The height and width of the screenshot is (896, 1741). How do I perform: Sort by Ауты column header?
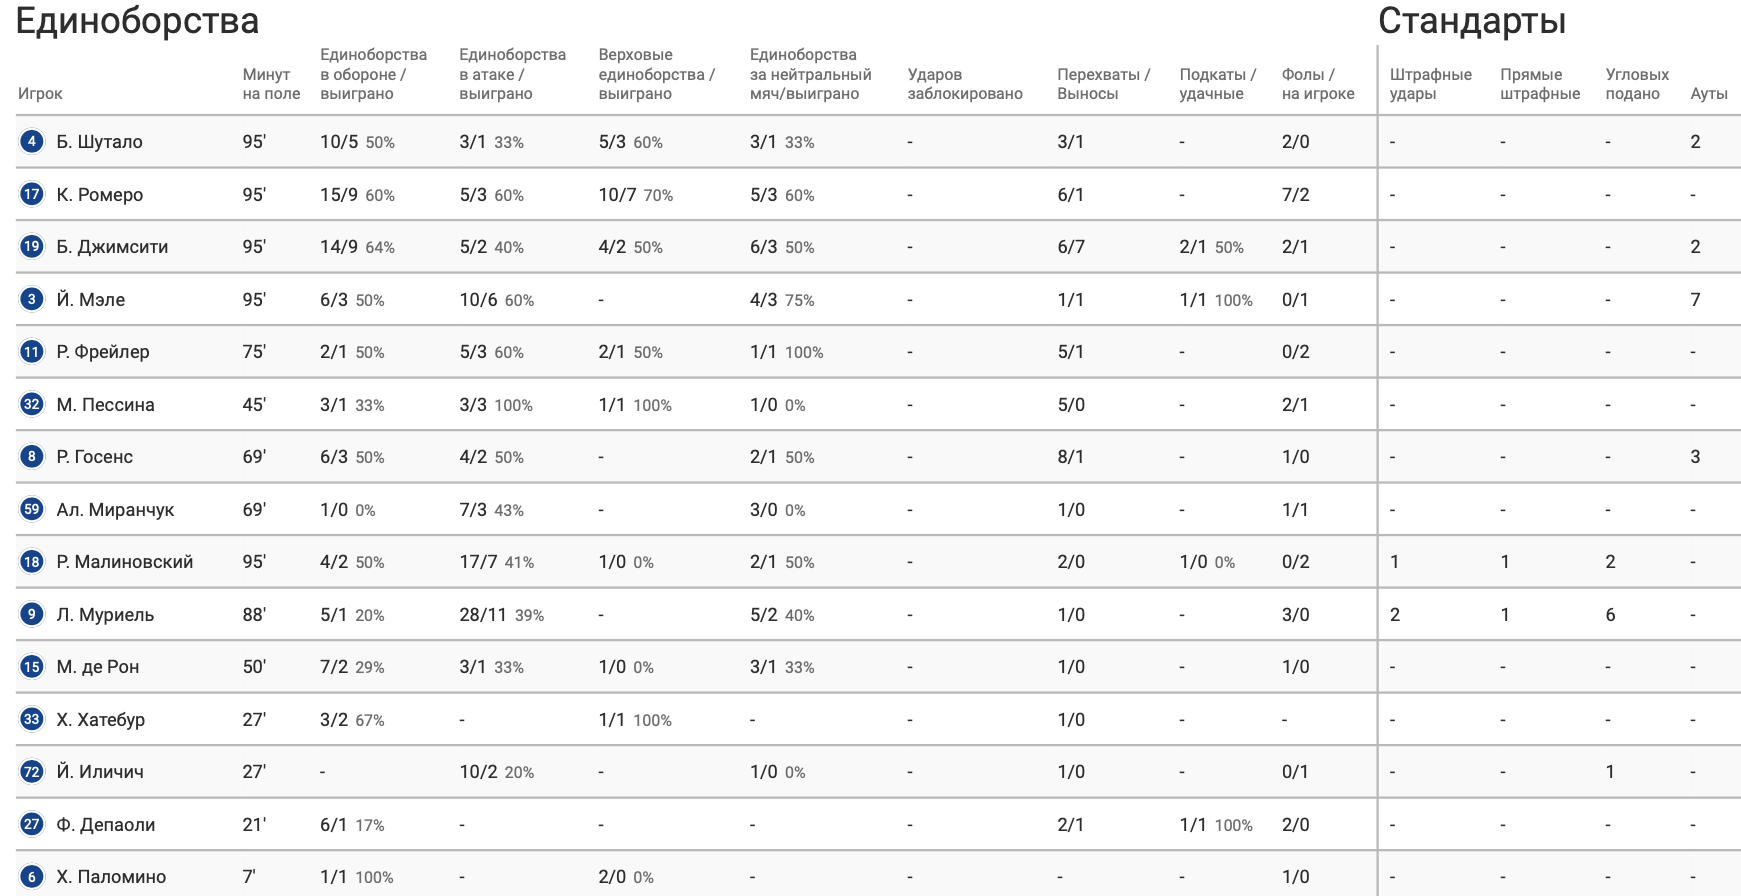[1709, 93]
